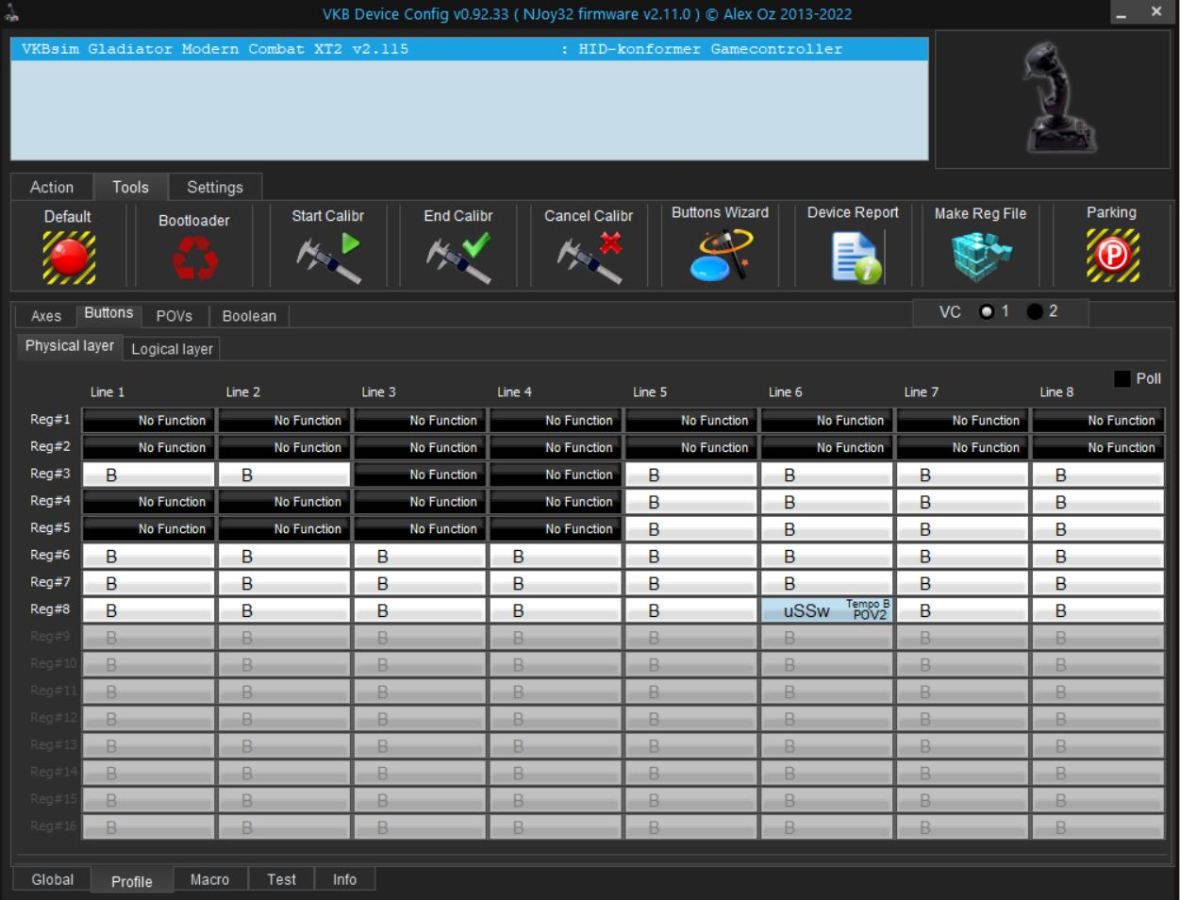Click the uSSw Tempo B POV2 cell
The height and width of the screenshot is (900, 1180).
826,610
